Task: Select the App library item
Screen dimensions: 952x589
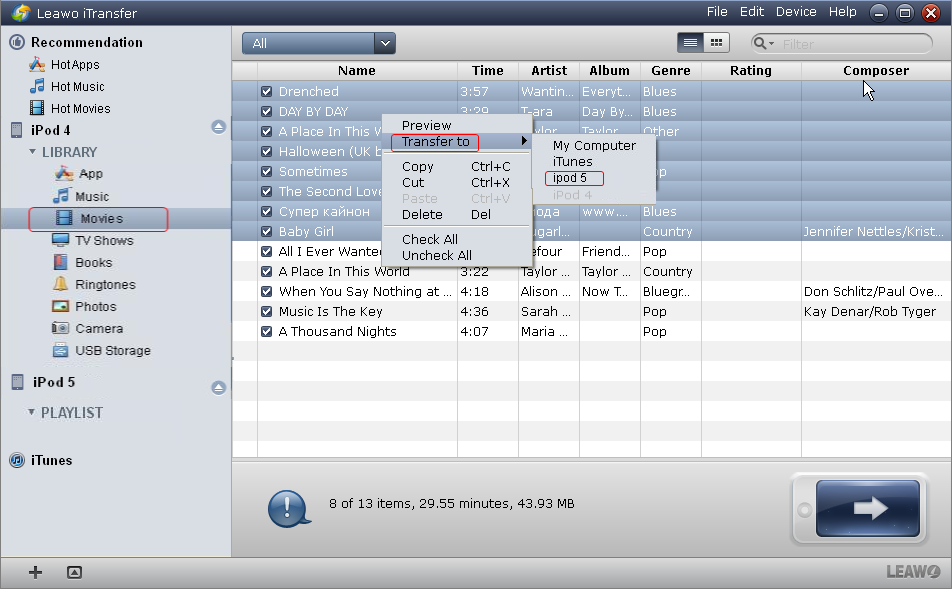Action: coord(79,174)
